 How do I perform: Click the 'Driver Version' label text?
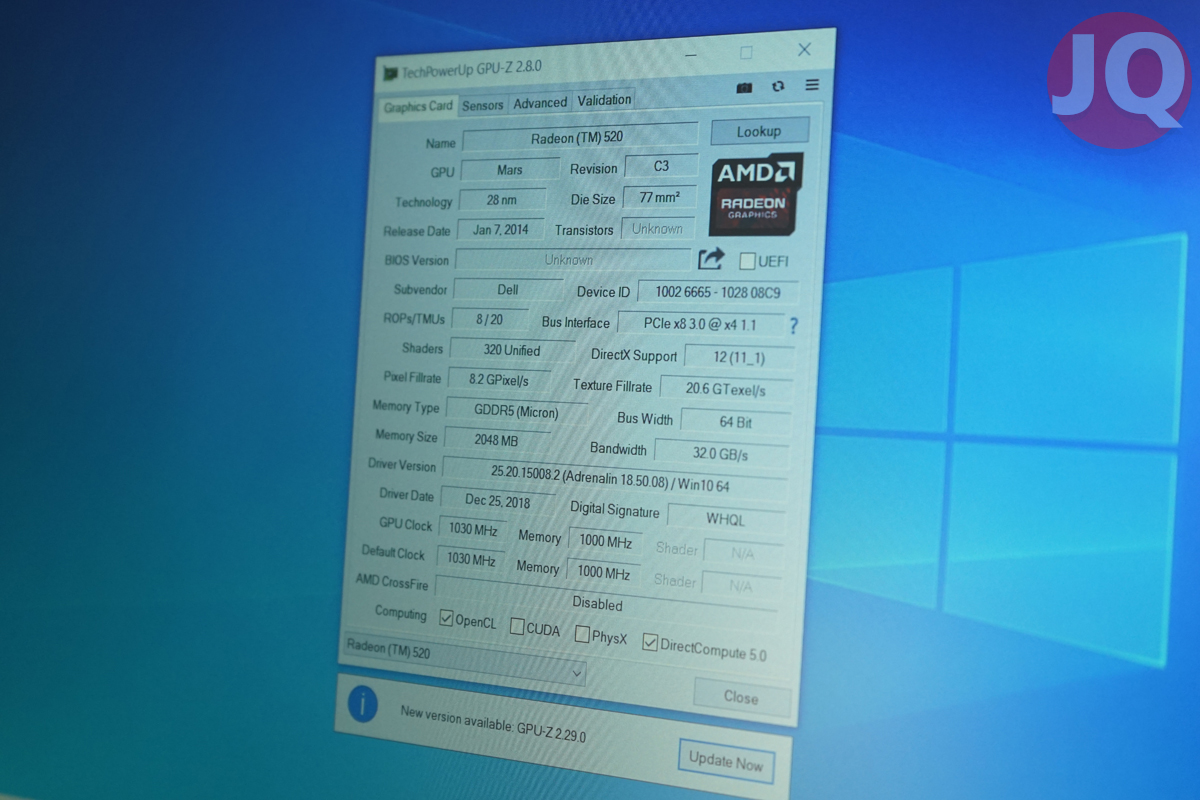click(403, 465)
